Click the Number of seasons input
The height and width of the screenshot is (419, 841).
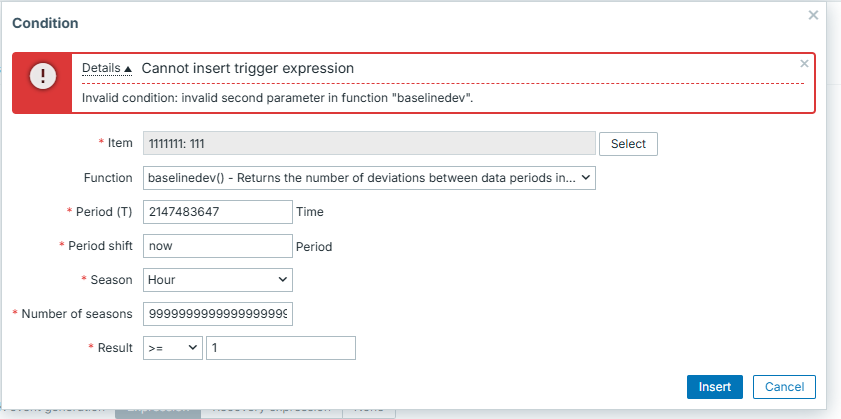pyautogui.click(x=218, y=314)
